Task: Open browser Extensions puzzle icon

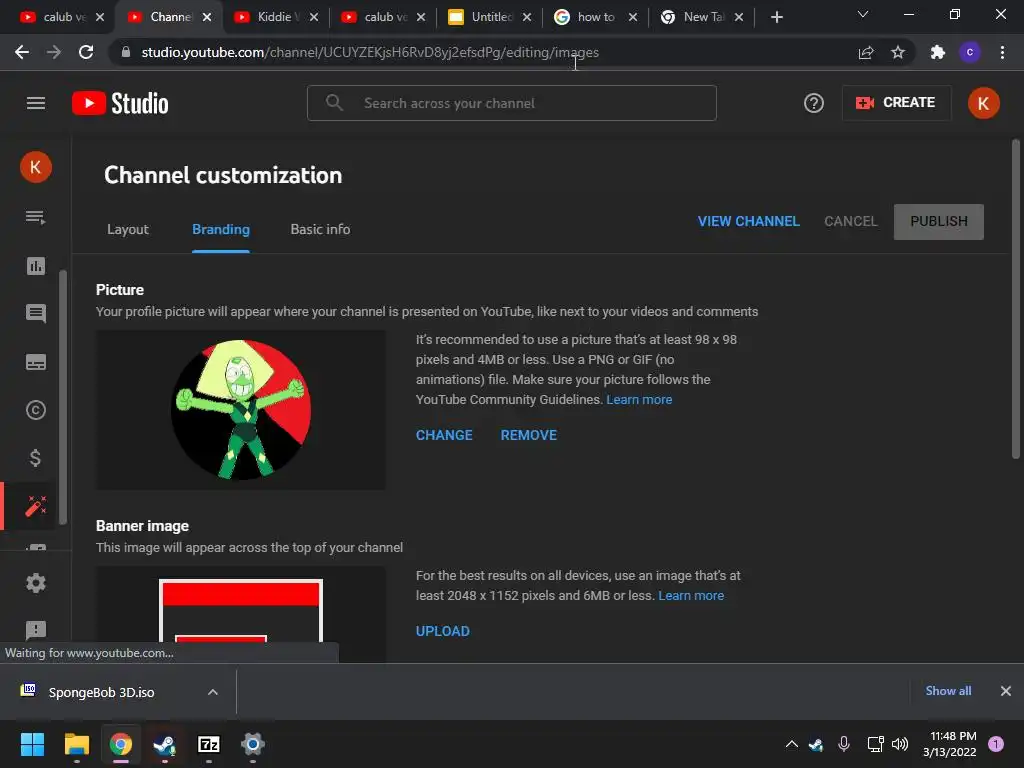Action: pyautogui.click(x=938, y=52)
